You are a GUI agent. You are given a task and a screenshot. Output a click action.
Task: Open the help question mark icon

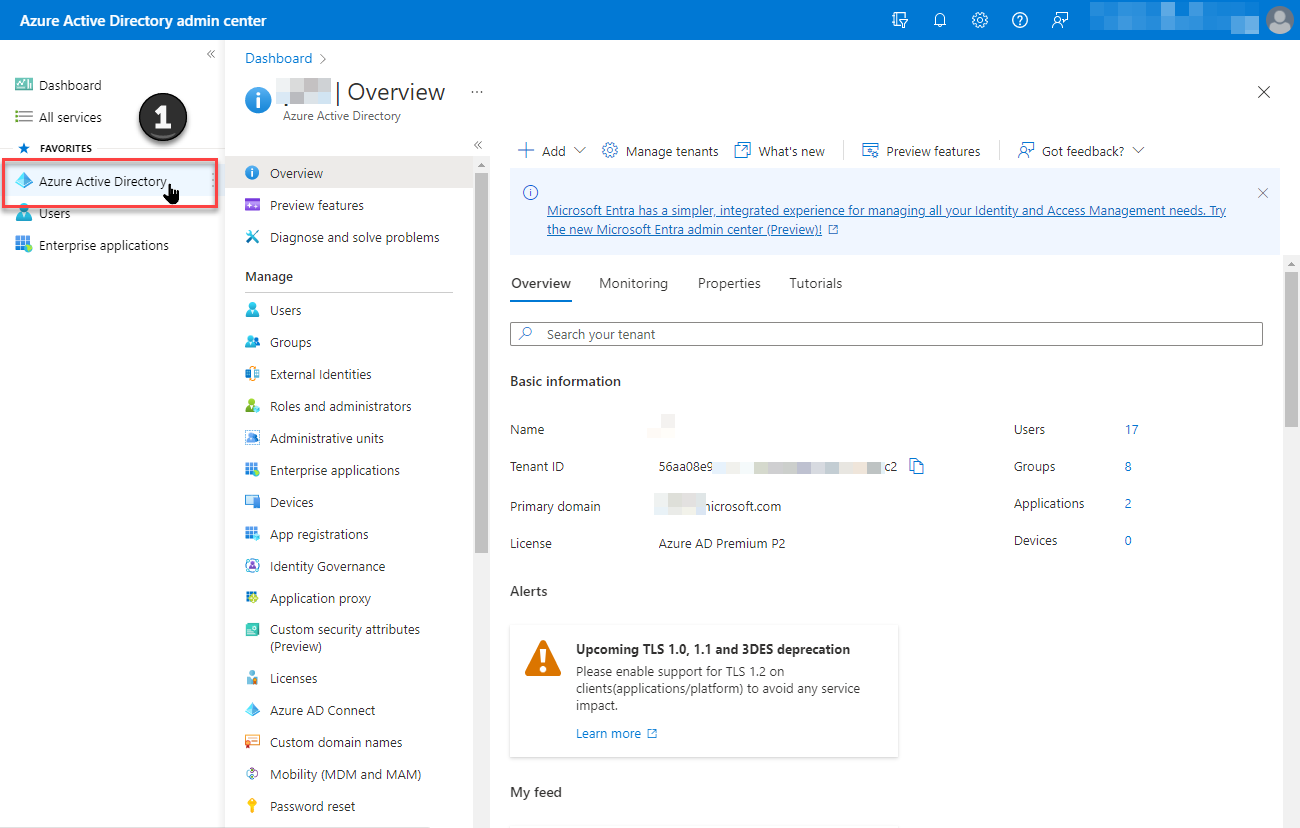(x=1020, y=20)
